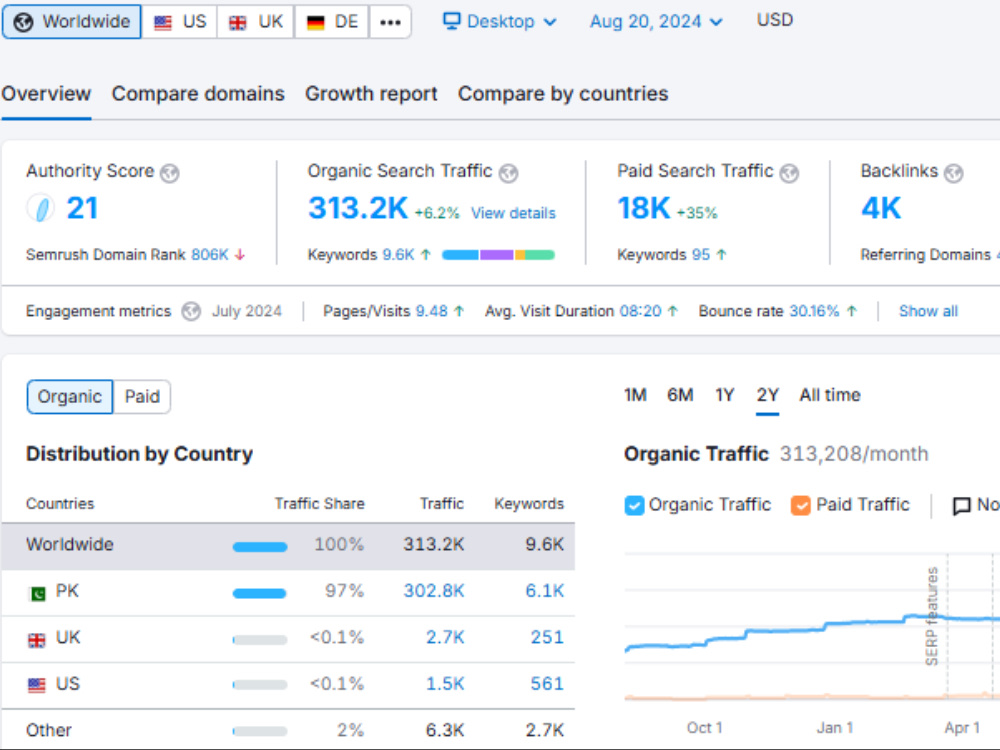Uncheck the Paid Traffic checkbox
Viewport: 1000px width, 750px height.
(800, 505)
